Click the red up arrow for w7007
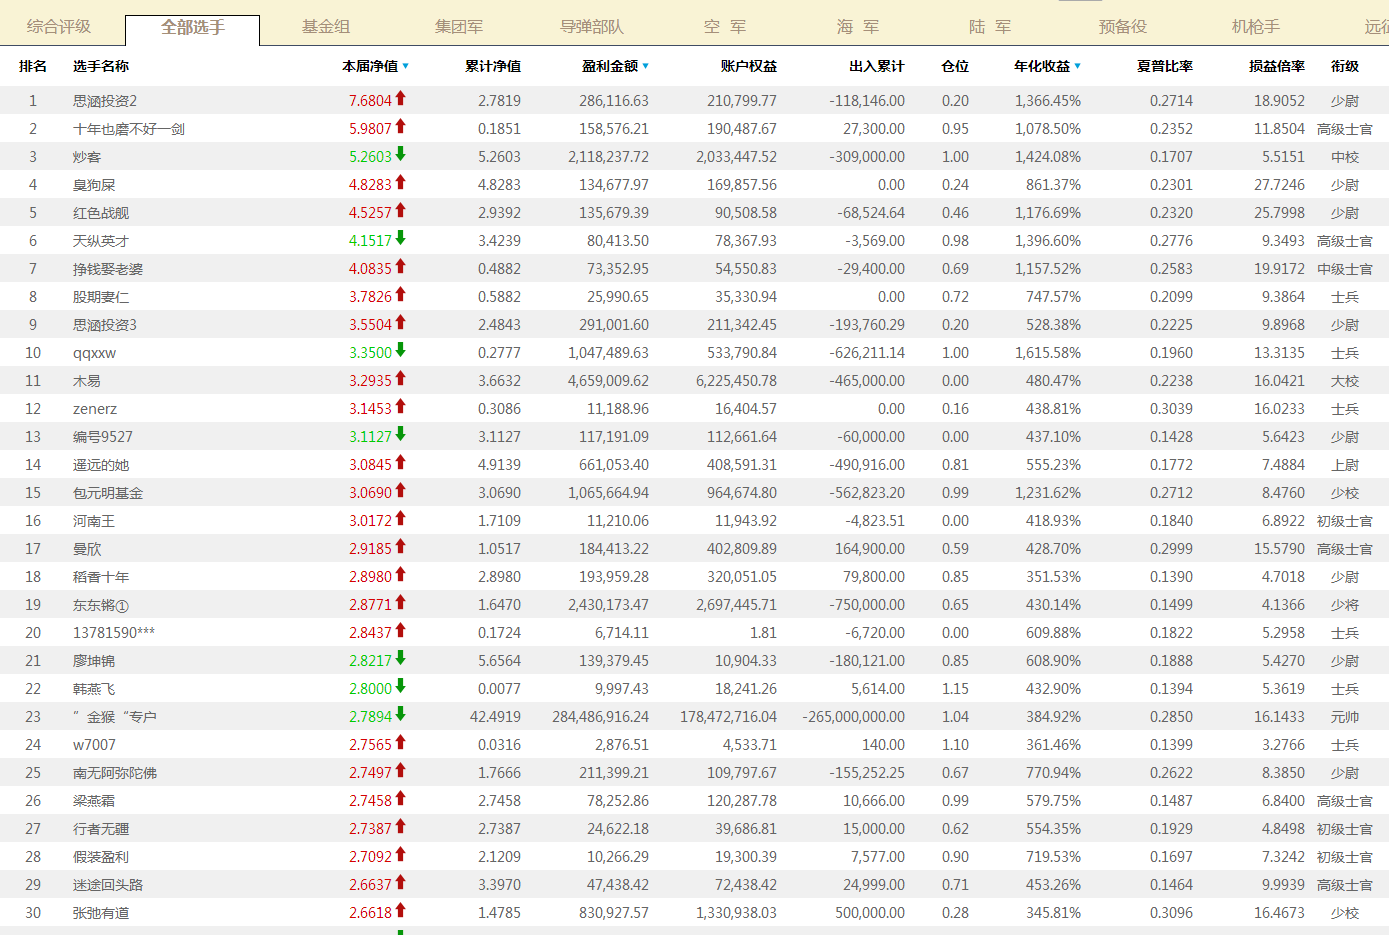This screenshot has width=1389, height=935. point(400,742)
